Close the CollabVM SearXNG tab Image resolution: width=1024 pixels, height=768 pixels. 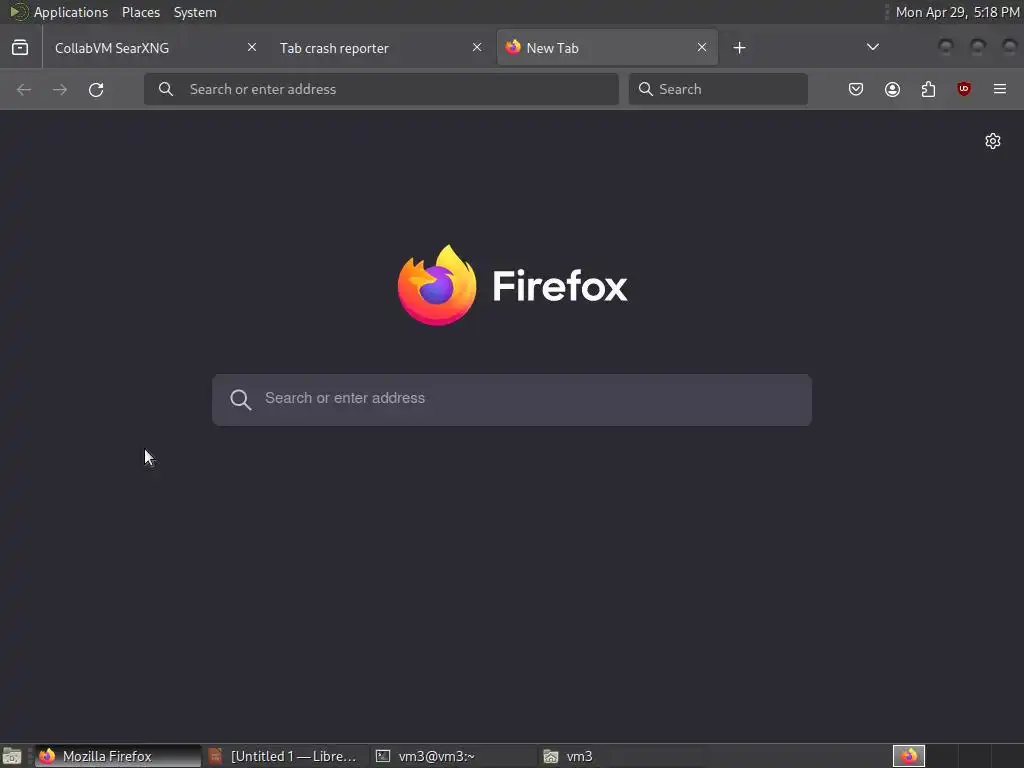[252, 47]
